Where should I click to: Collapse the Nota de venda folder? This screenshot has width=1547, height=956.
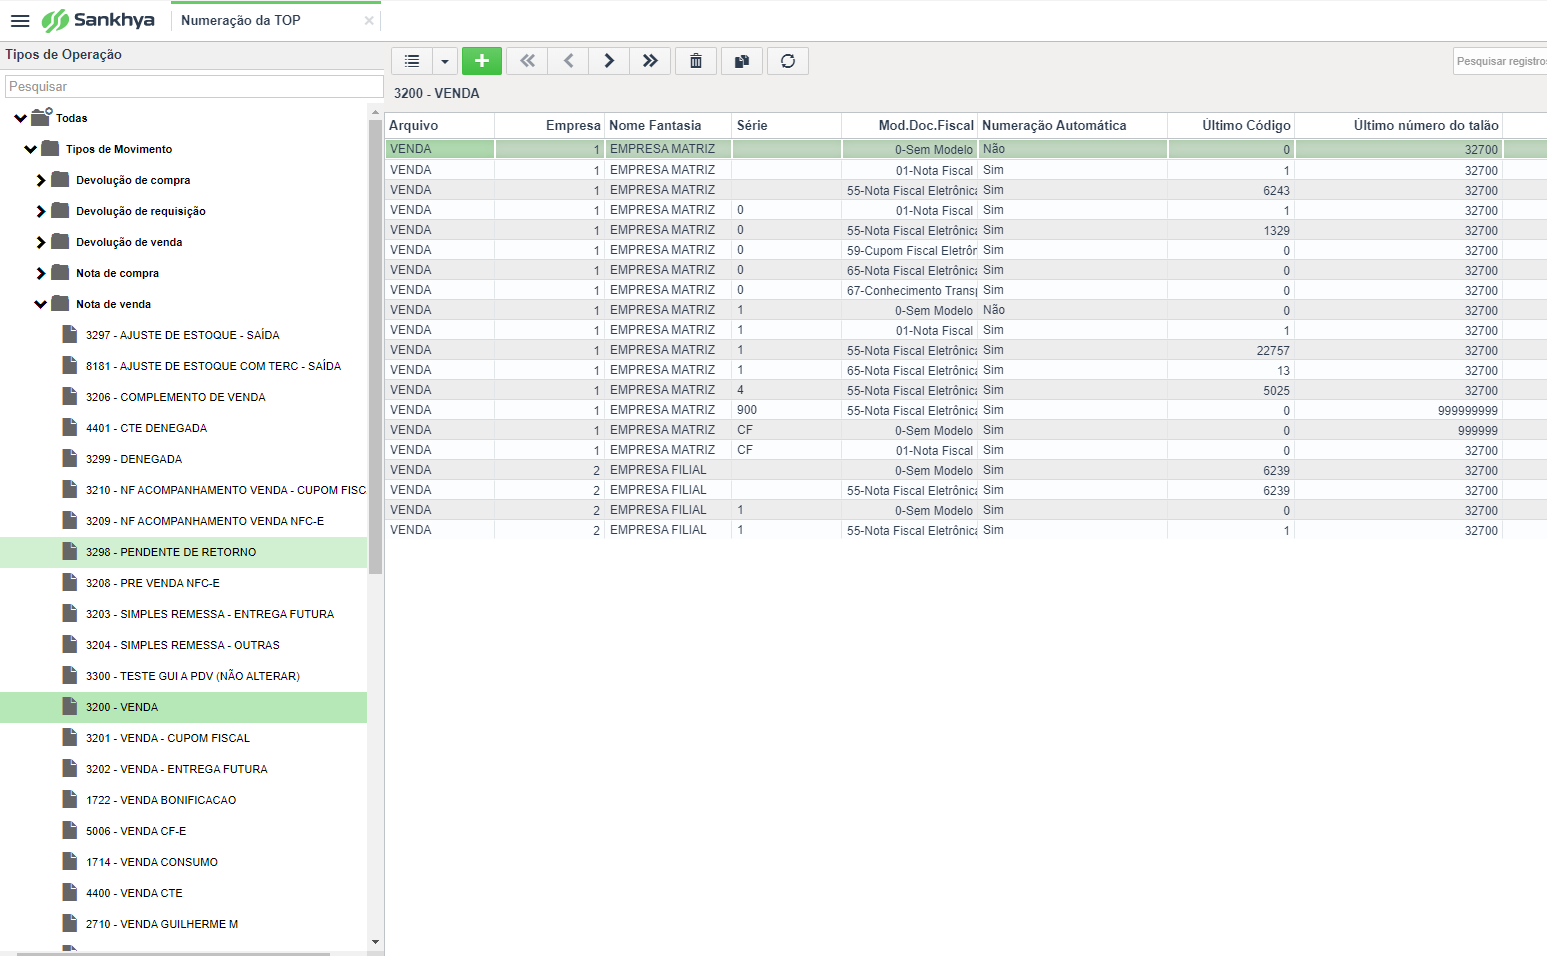click(41, 305)
